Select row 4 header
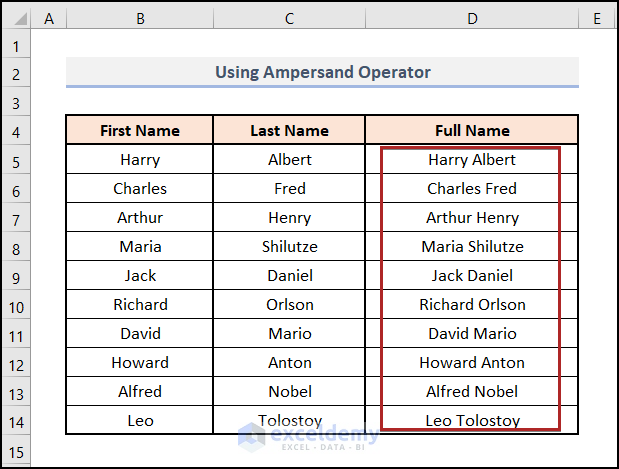The width and height of the screenshot is (619, 469). coord(17,131)
